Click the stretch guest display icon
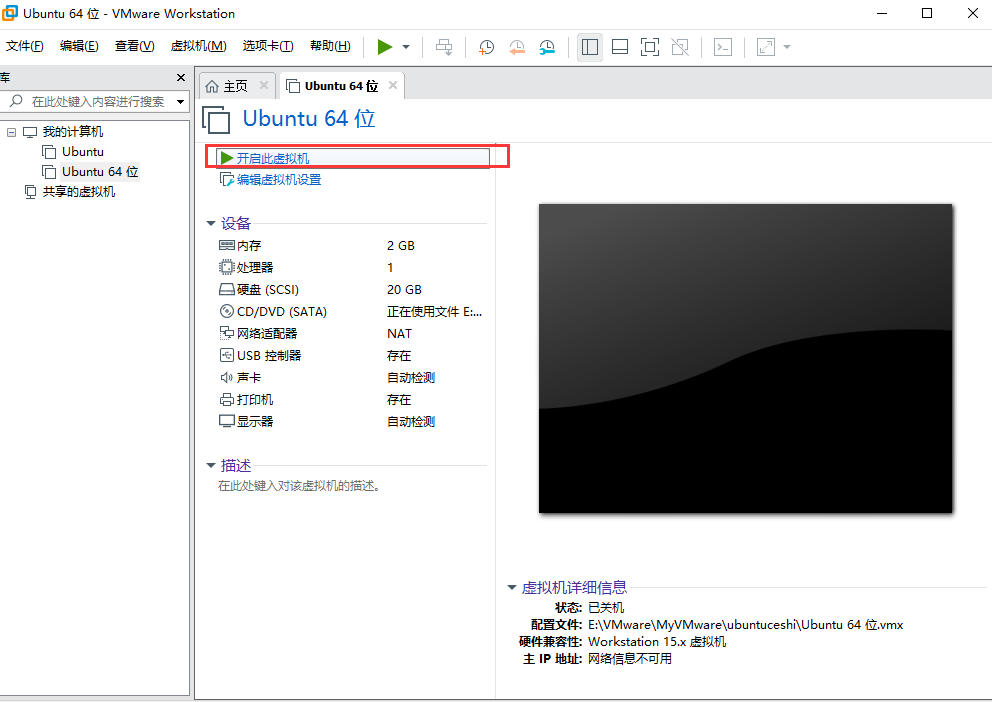992x702 pixels. [x=766, y=47]
